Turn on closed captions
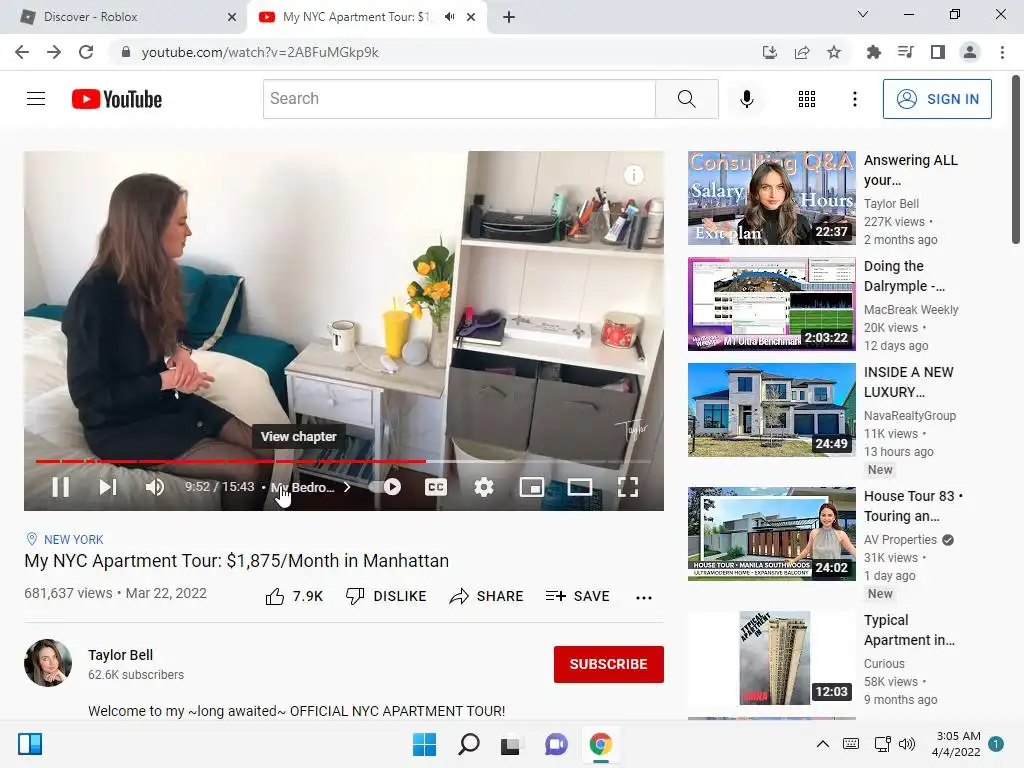This screenshot has height=768, width=1024. click(436, 487)
